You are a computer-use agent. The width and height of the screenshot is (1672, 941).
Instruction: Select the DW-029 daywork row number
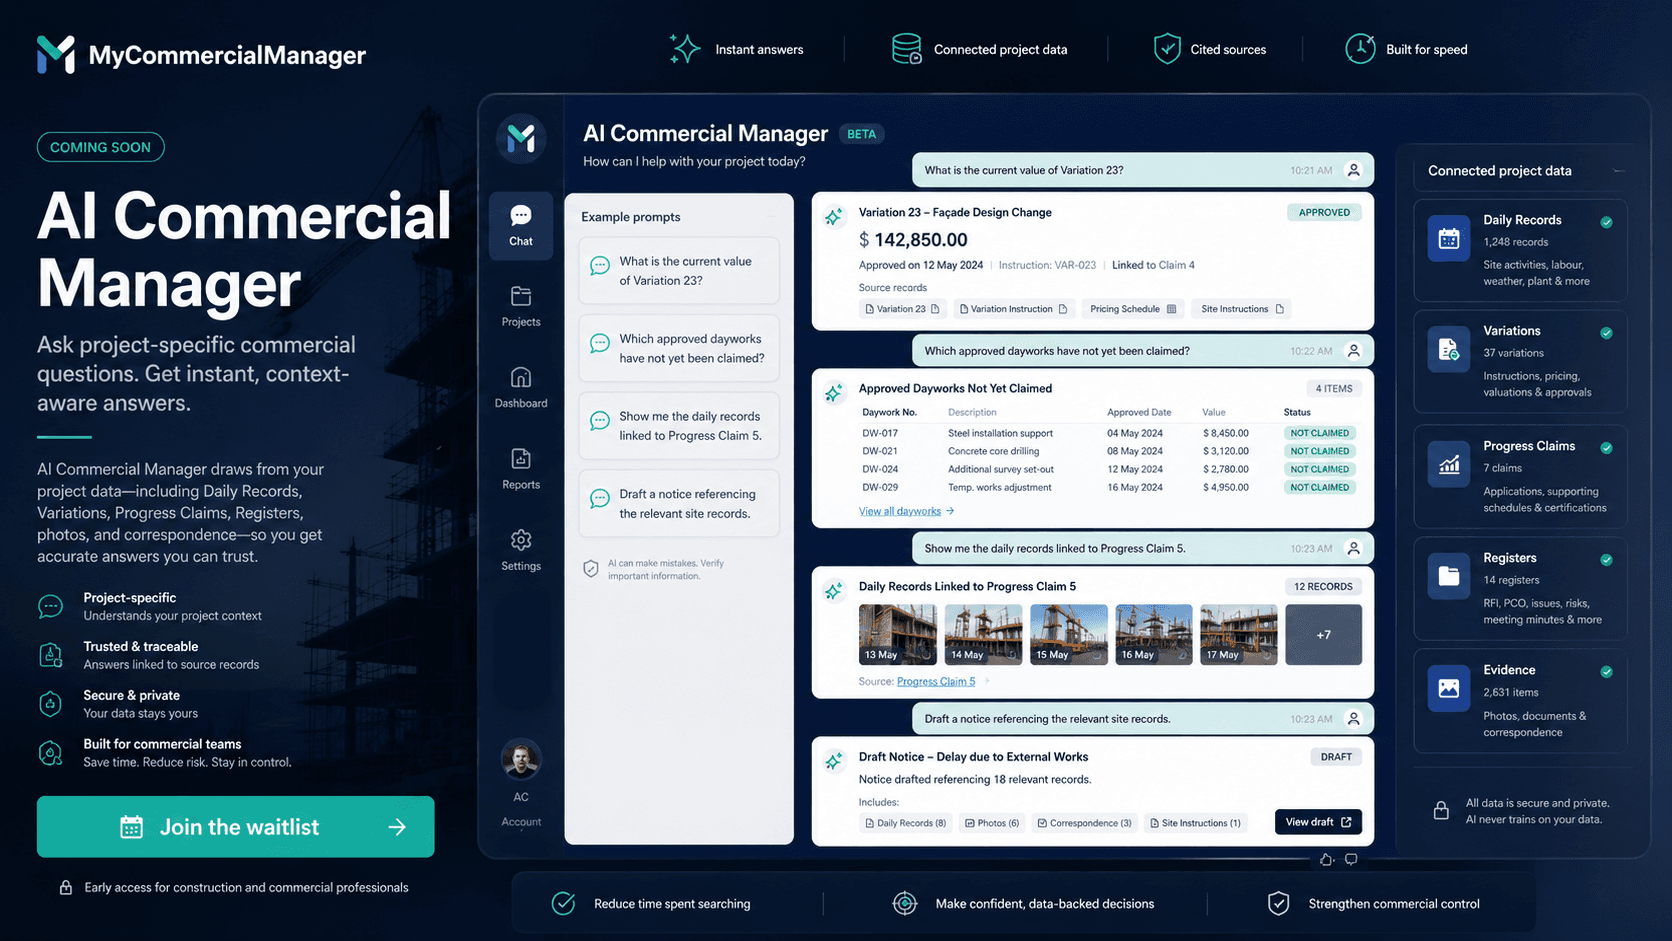(880, 487)
